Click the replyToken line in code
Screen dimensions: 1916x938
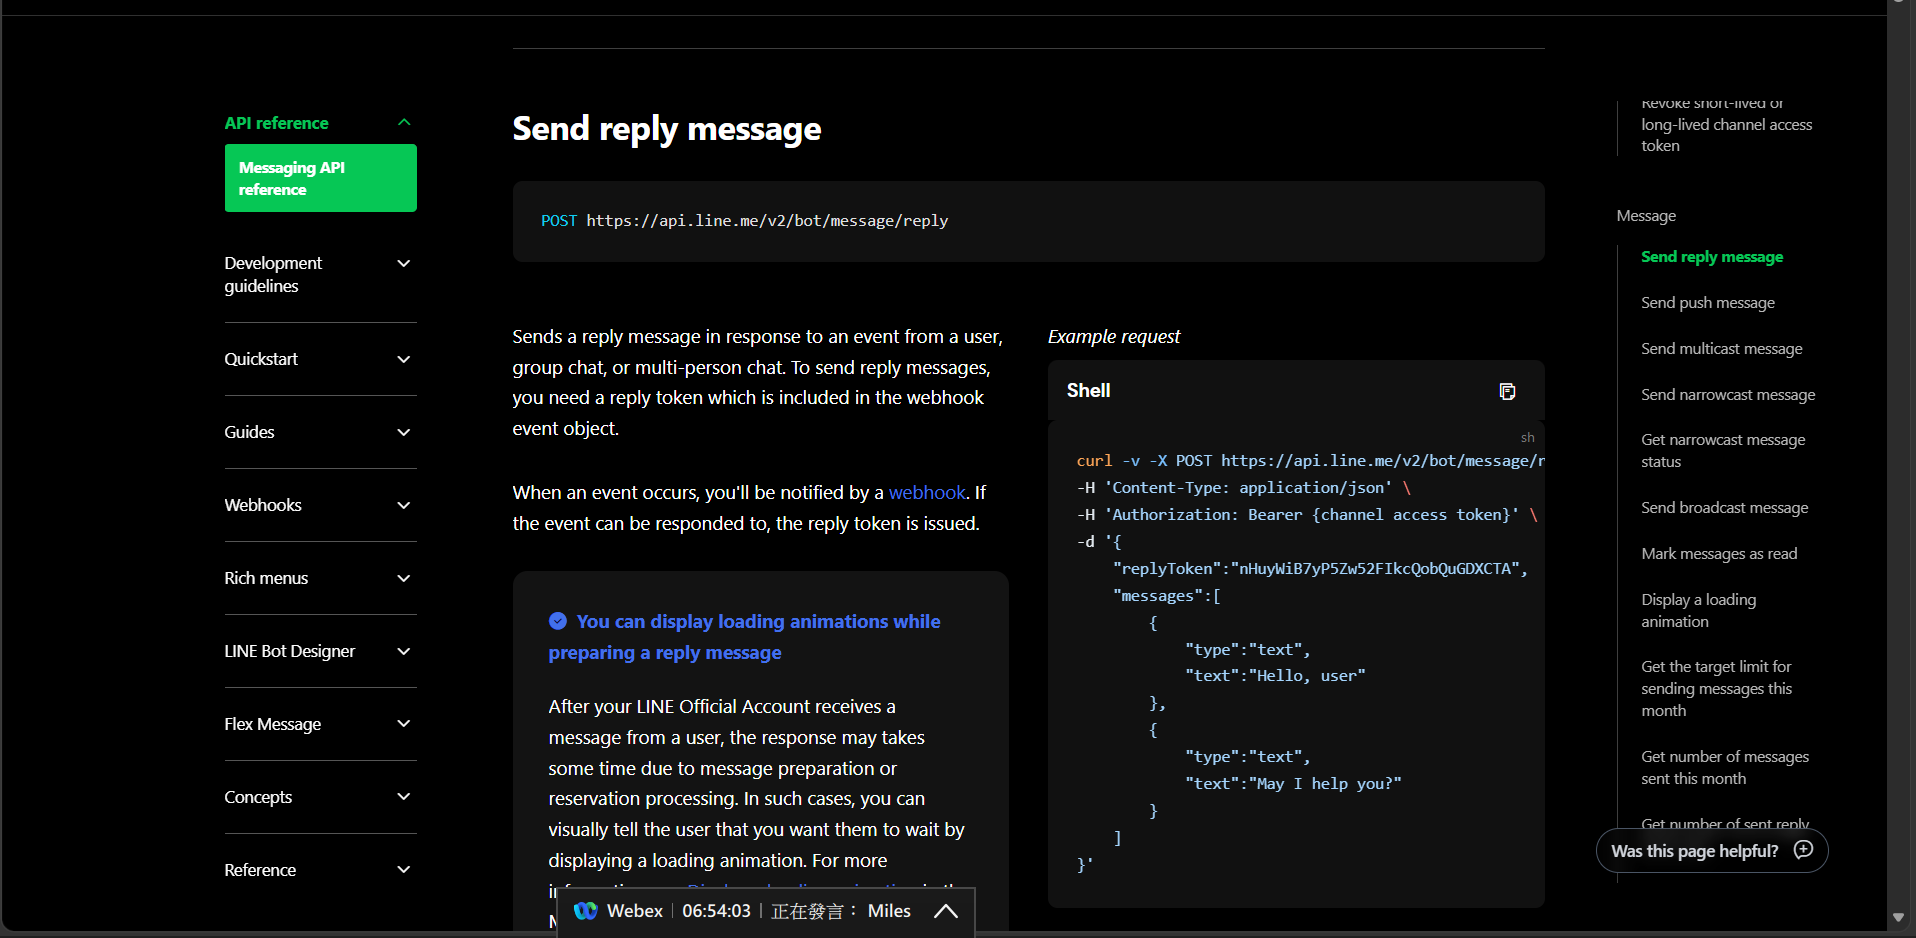pyautogui.click(x=1320, y=569)
